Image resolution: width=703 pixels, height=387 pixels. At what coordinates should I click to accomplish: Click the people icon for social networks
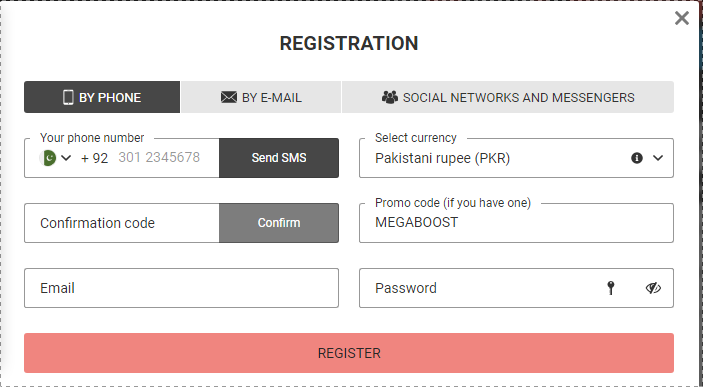click(x=390, y=97)
